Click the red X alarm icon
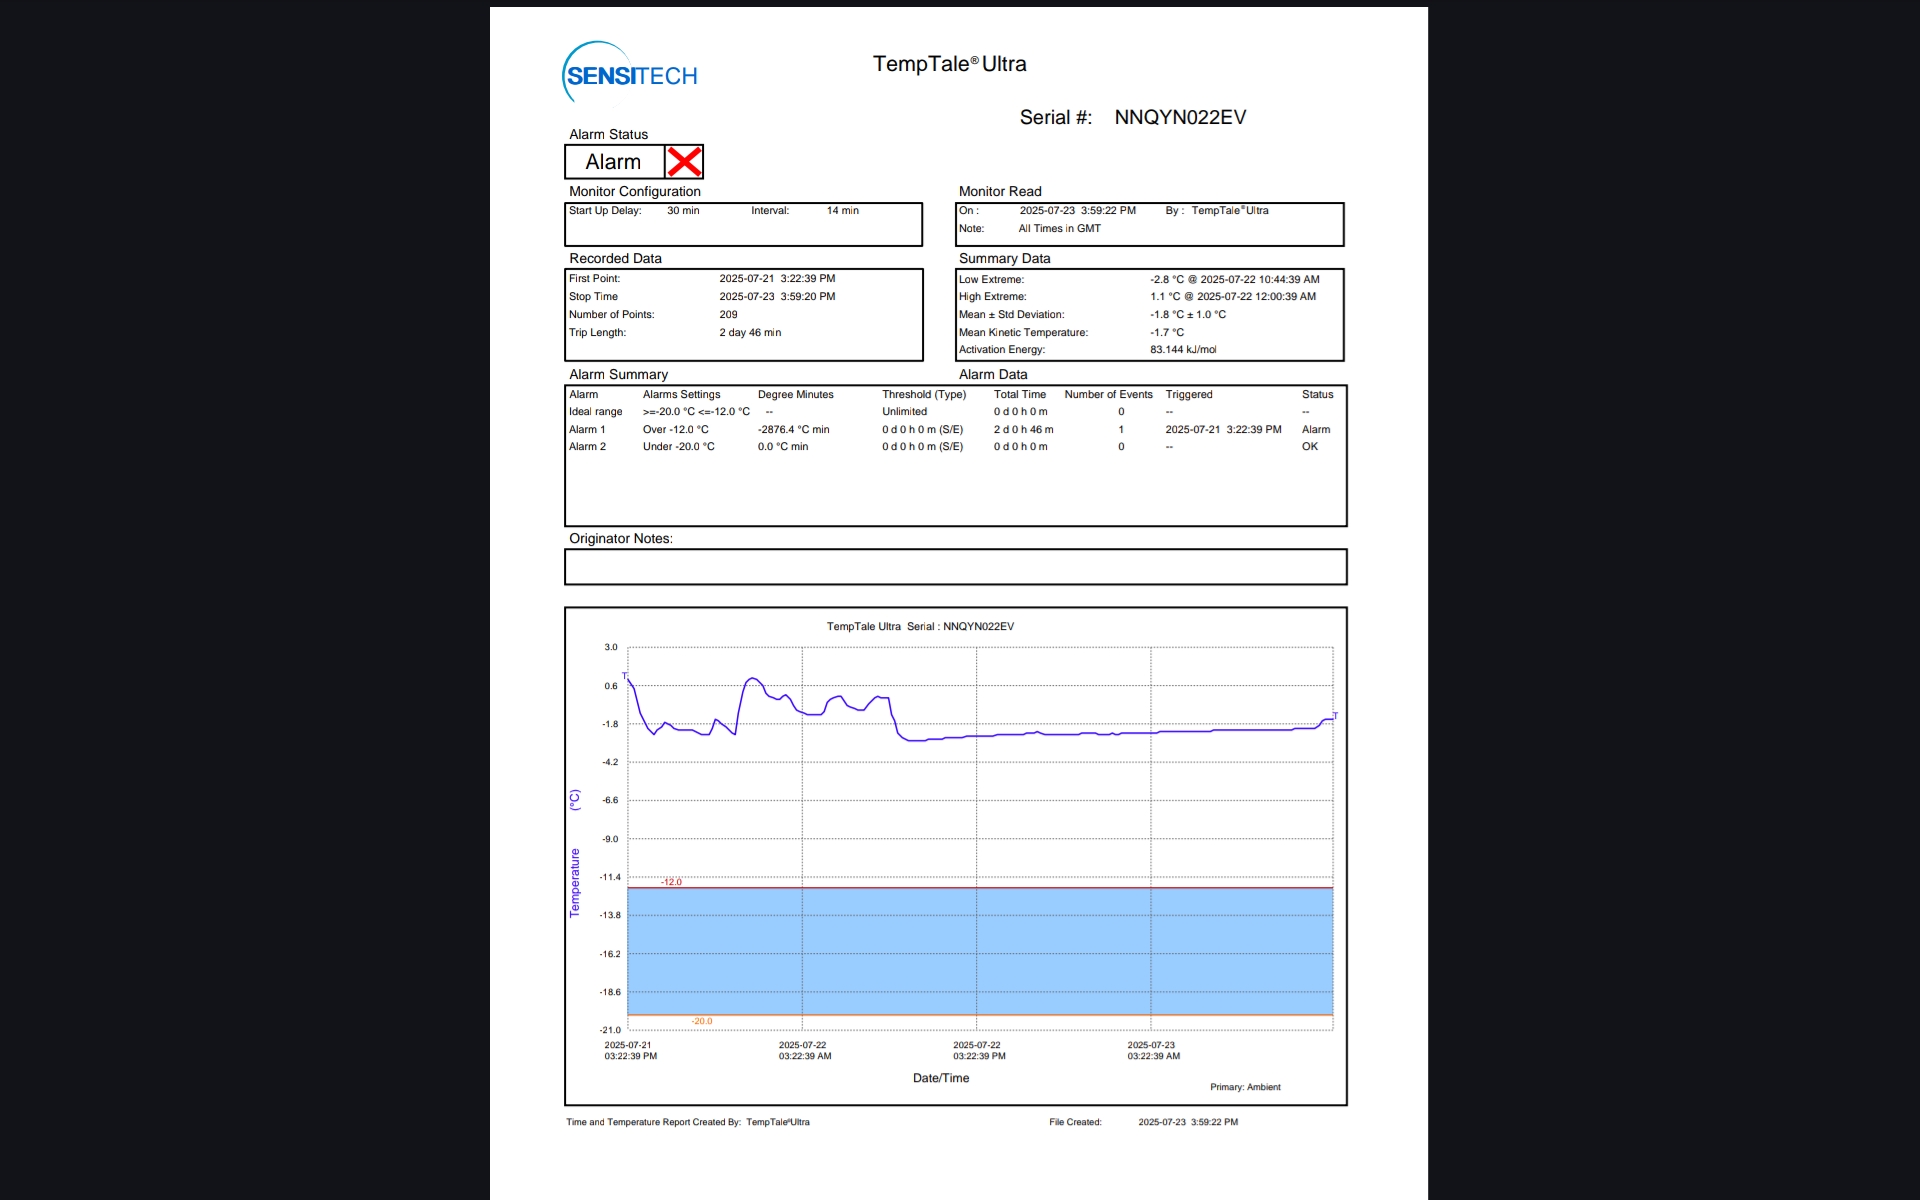The image size is (1920, 1200). [x=684, y=162]
